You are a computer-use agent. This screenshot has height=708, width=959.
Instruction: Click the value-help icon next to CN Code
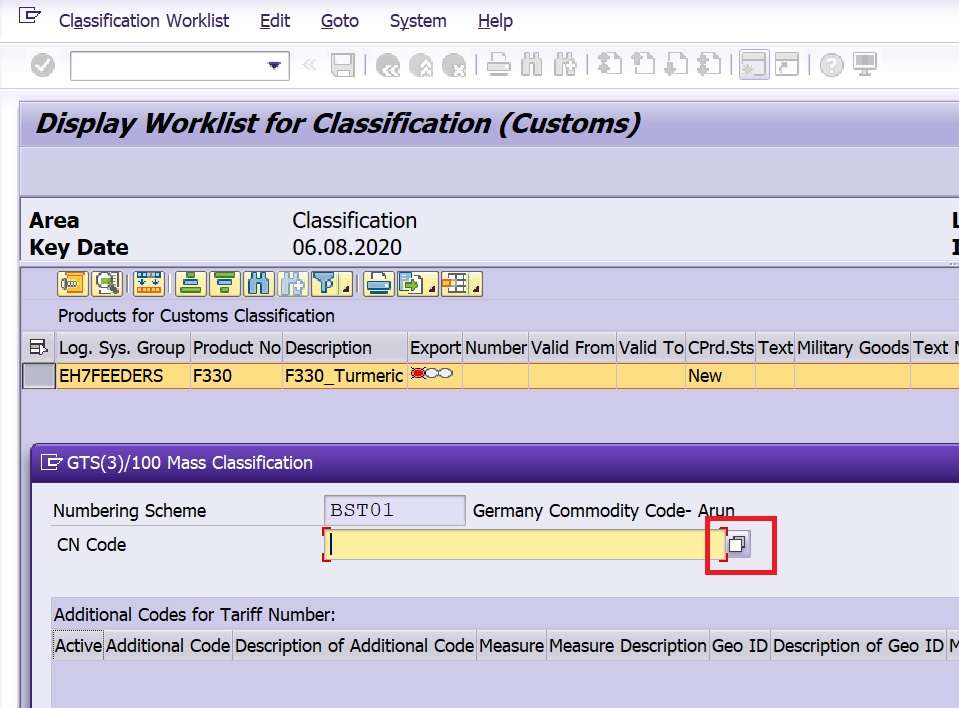point(738,544)
